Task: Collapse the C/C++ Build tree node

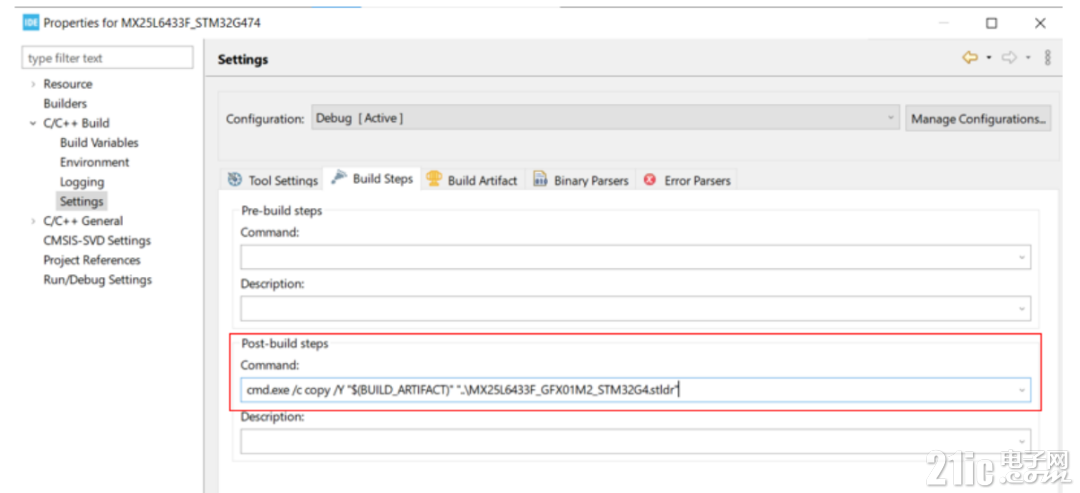Action: [x=32, y=123]
